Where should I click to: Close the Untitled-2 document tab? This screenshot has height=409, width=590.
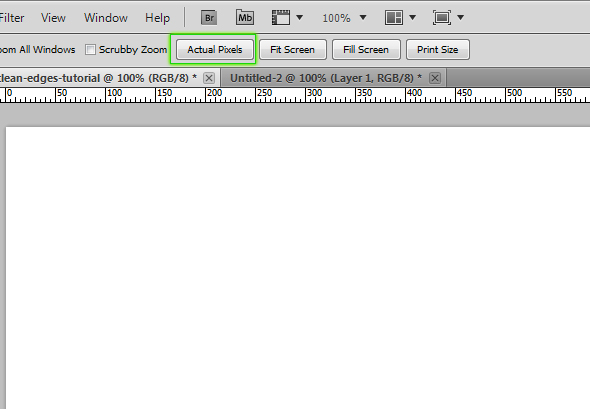pos(435,78)
